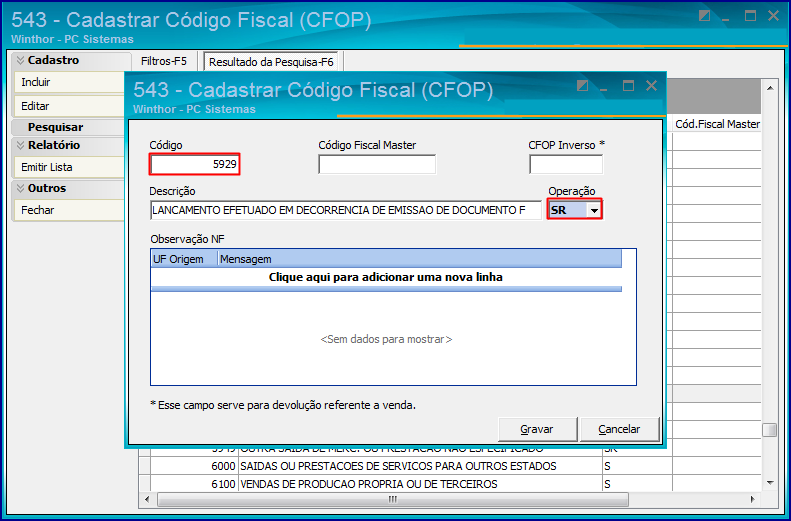
Task: Collapse the Outros section chevron
Action: (20, 188)
